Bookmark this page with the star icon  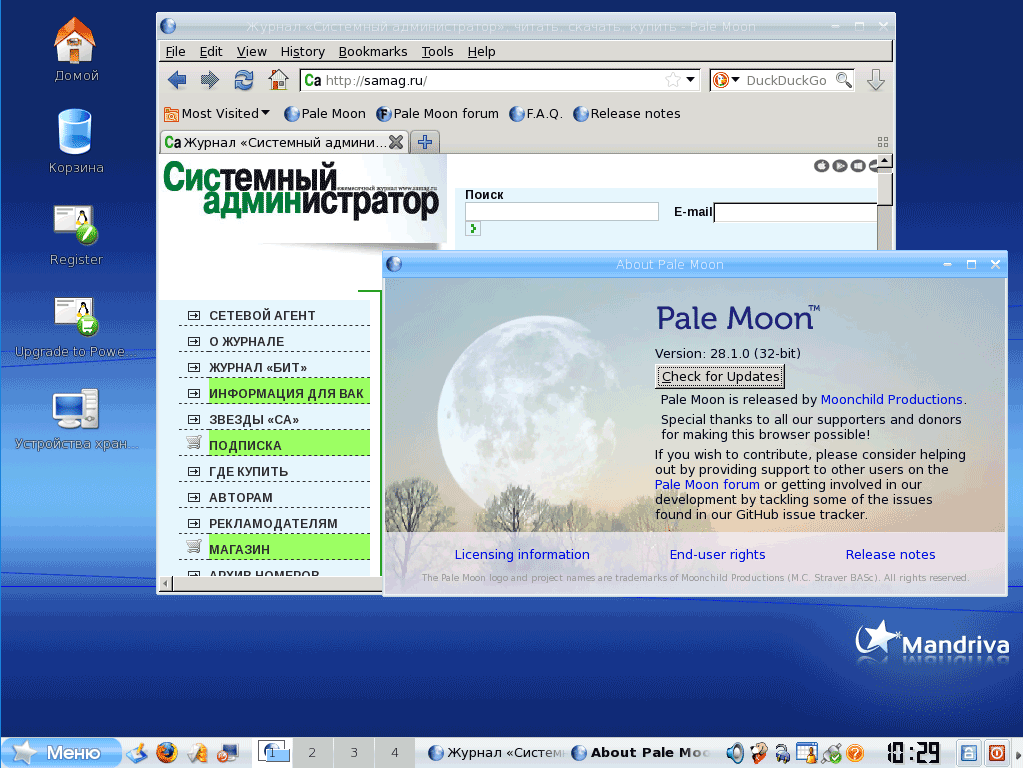[673, 80]
